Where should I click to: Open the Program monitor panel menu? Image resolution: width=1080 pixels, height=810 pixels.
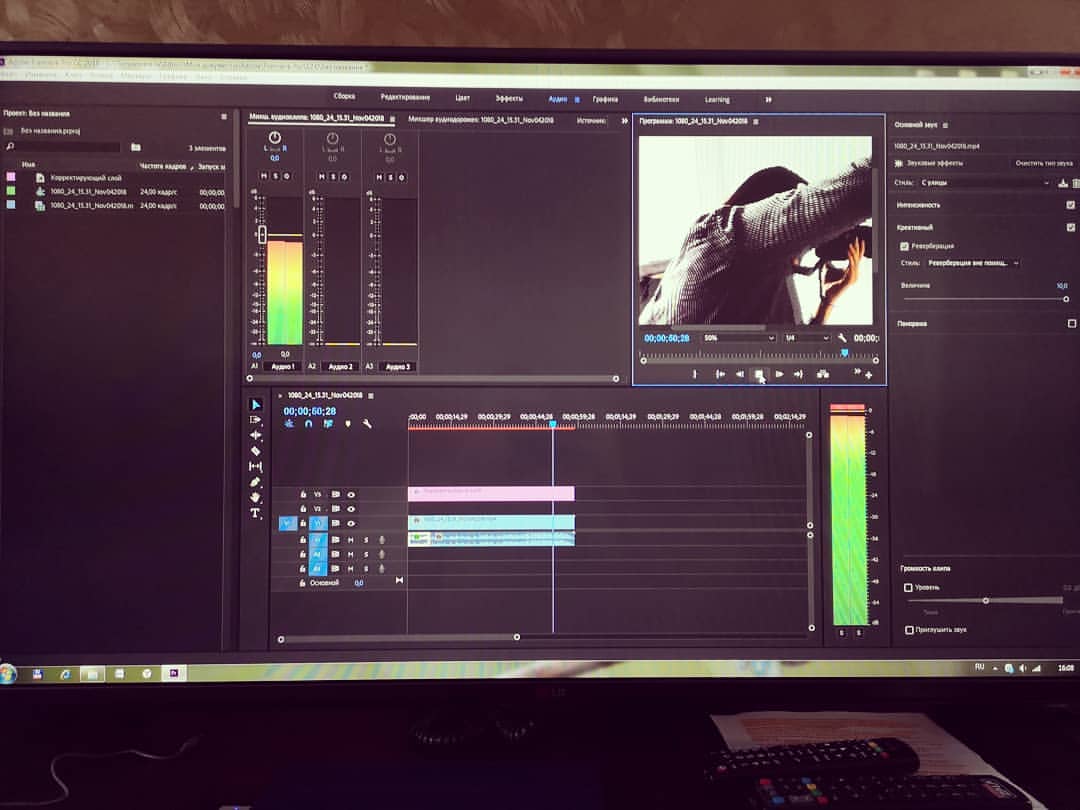tap(756, 121)
